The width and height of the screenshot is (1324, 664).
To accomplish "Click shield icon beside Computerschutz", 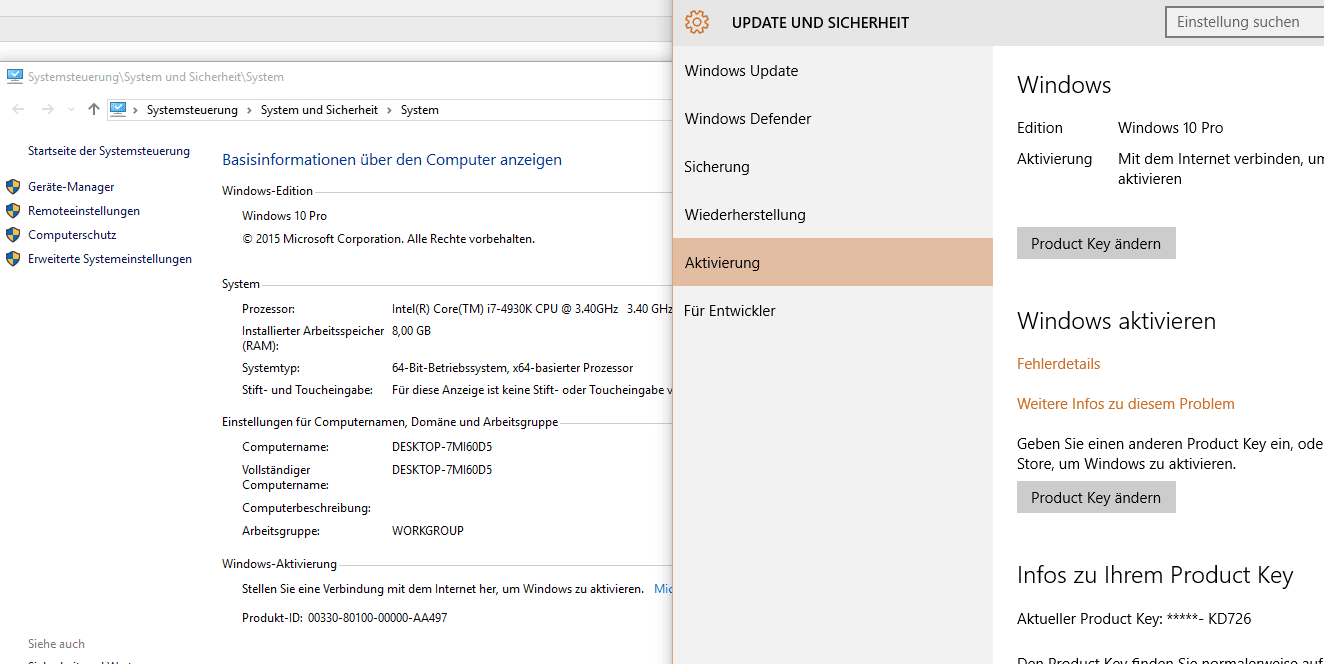I will [13, 234].
